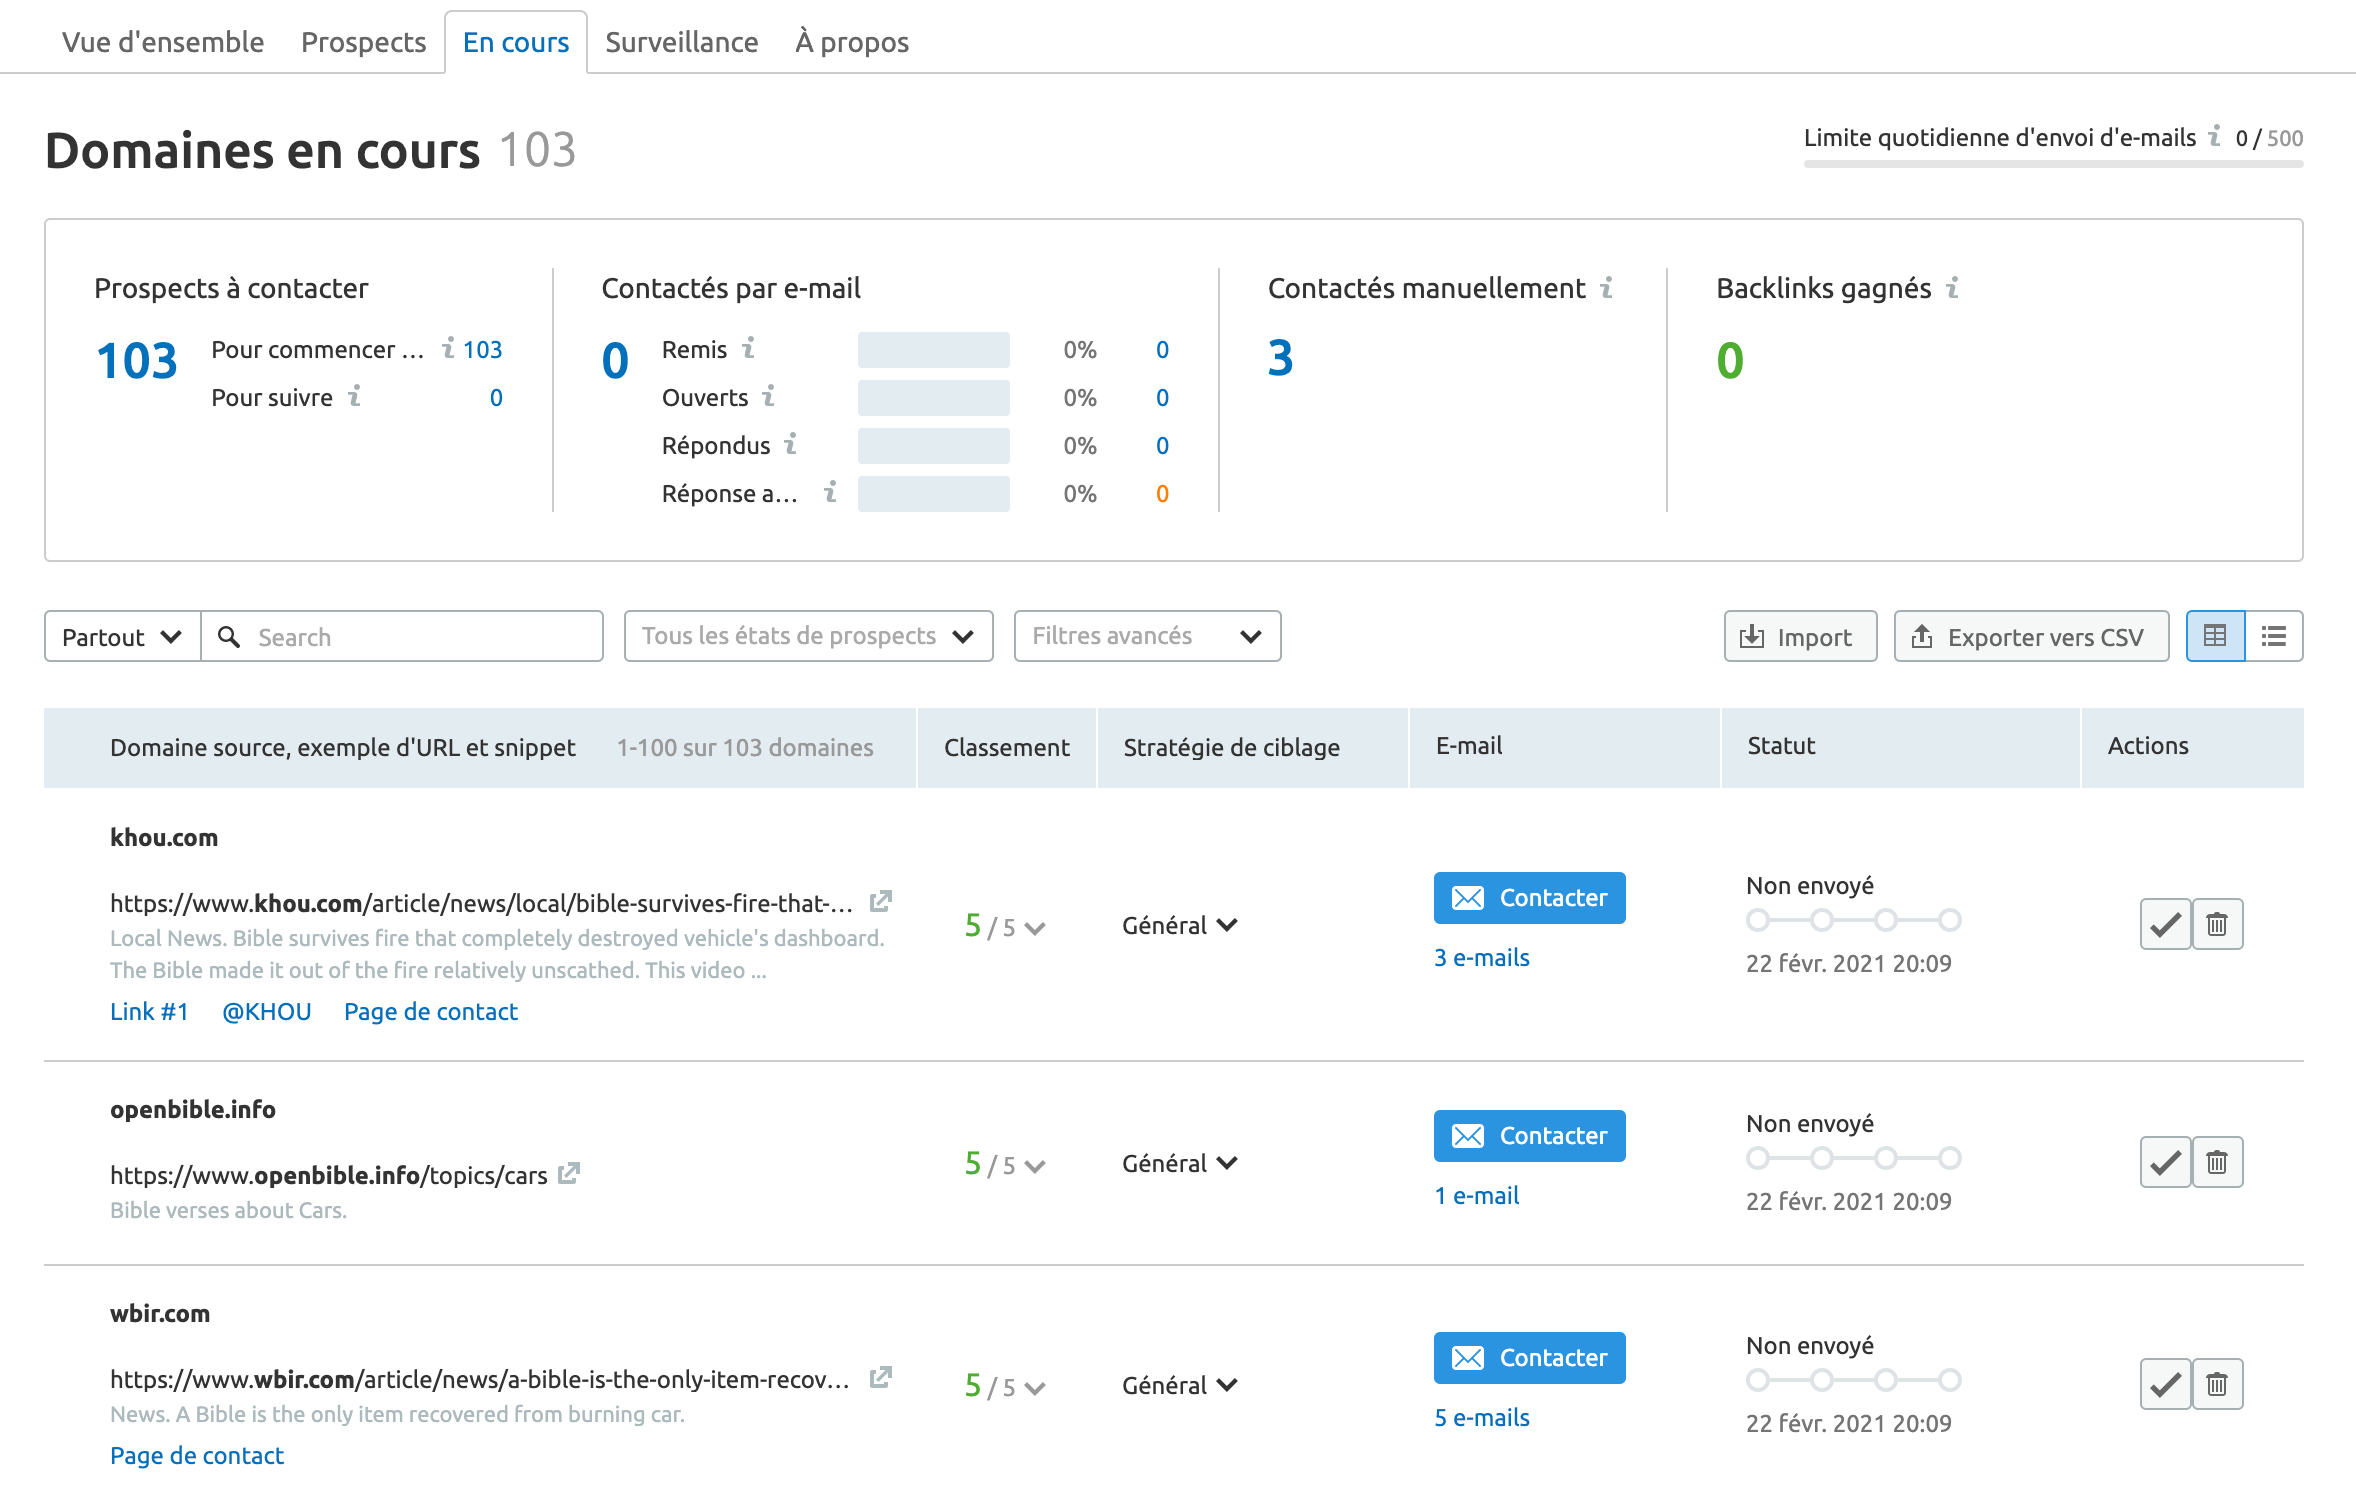Click info icon beside Contactés manuellement
This screenshot has height=1496, width=2356.
1607,287
